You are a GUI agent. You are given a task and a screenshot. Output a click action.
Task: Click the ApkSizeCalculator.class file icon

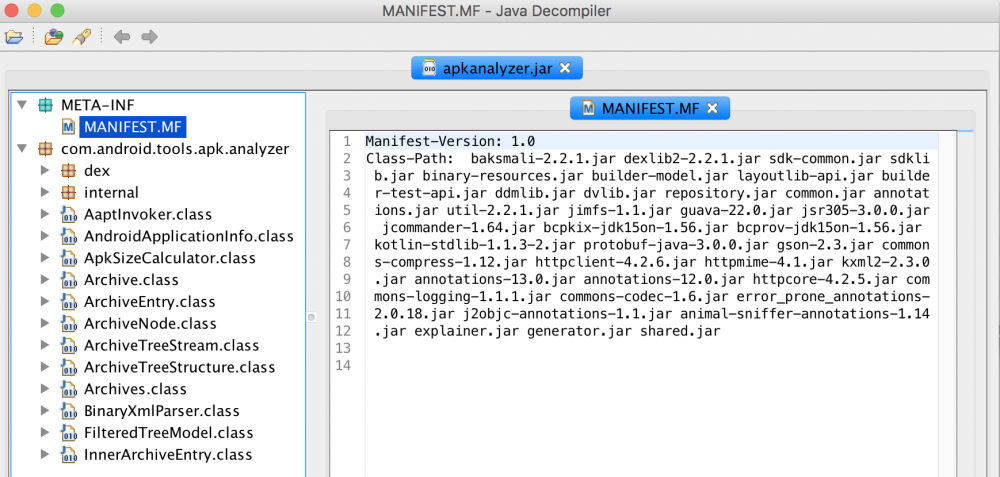click(x=68, y=258)
